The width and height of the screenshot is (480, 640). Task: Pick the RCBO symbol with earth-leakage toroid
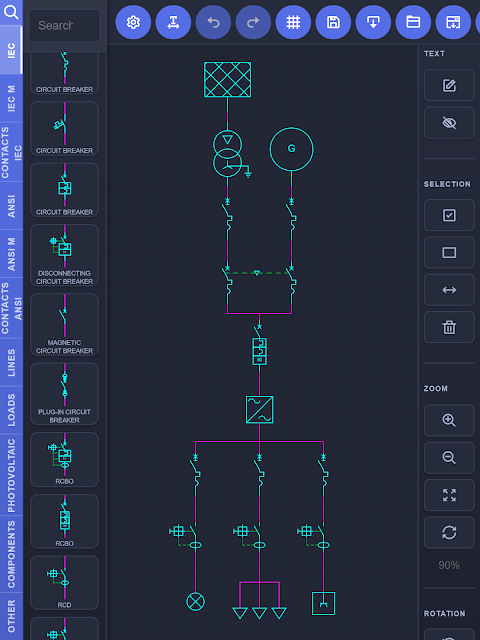[64, 460]
